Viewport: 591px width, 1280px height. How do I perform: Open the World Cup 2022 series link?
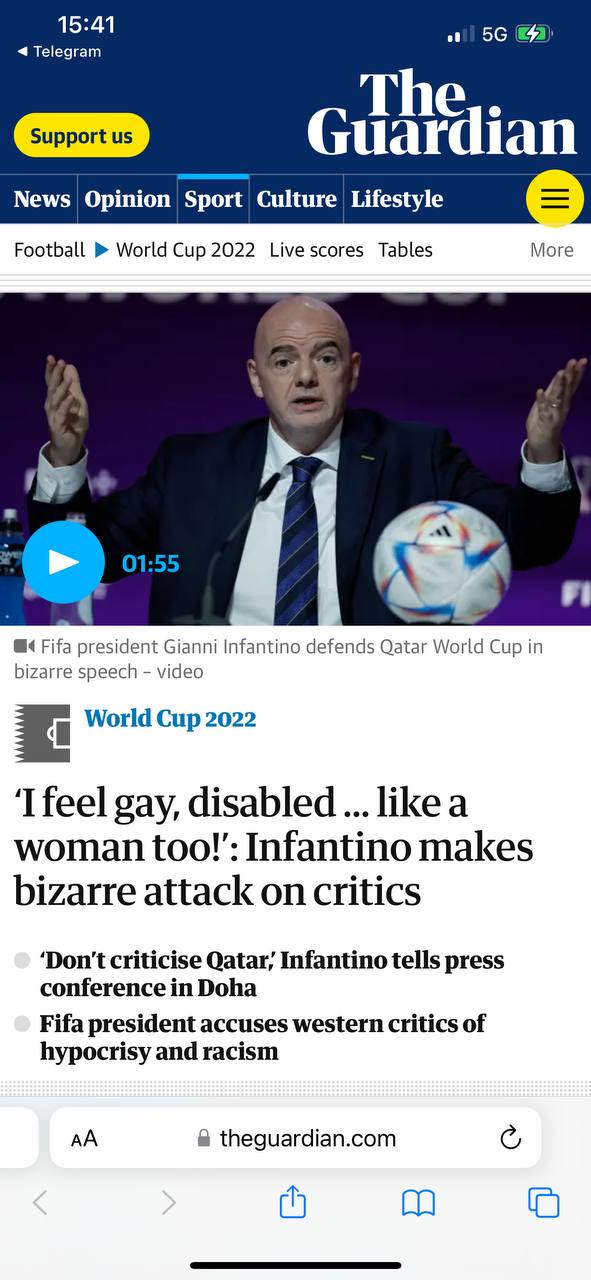[170, 718]
